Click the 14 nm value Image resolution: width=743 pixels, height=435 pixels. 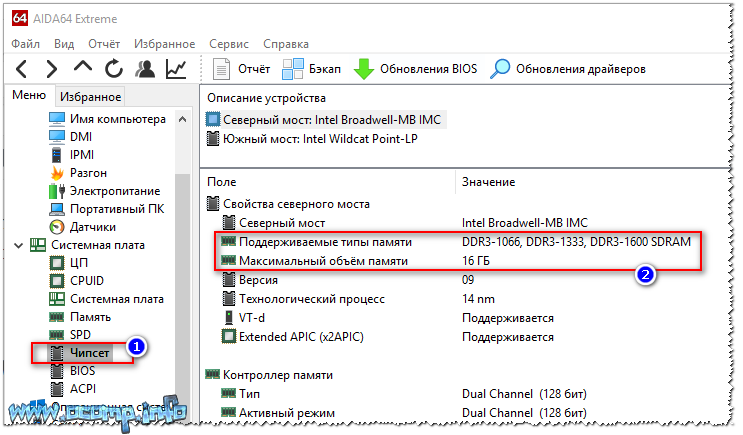coord(478,299)
